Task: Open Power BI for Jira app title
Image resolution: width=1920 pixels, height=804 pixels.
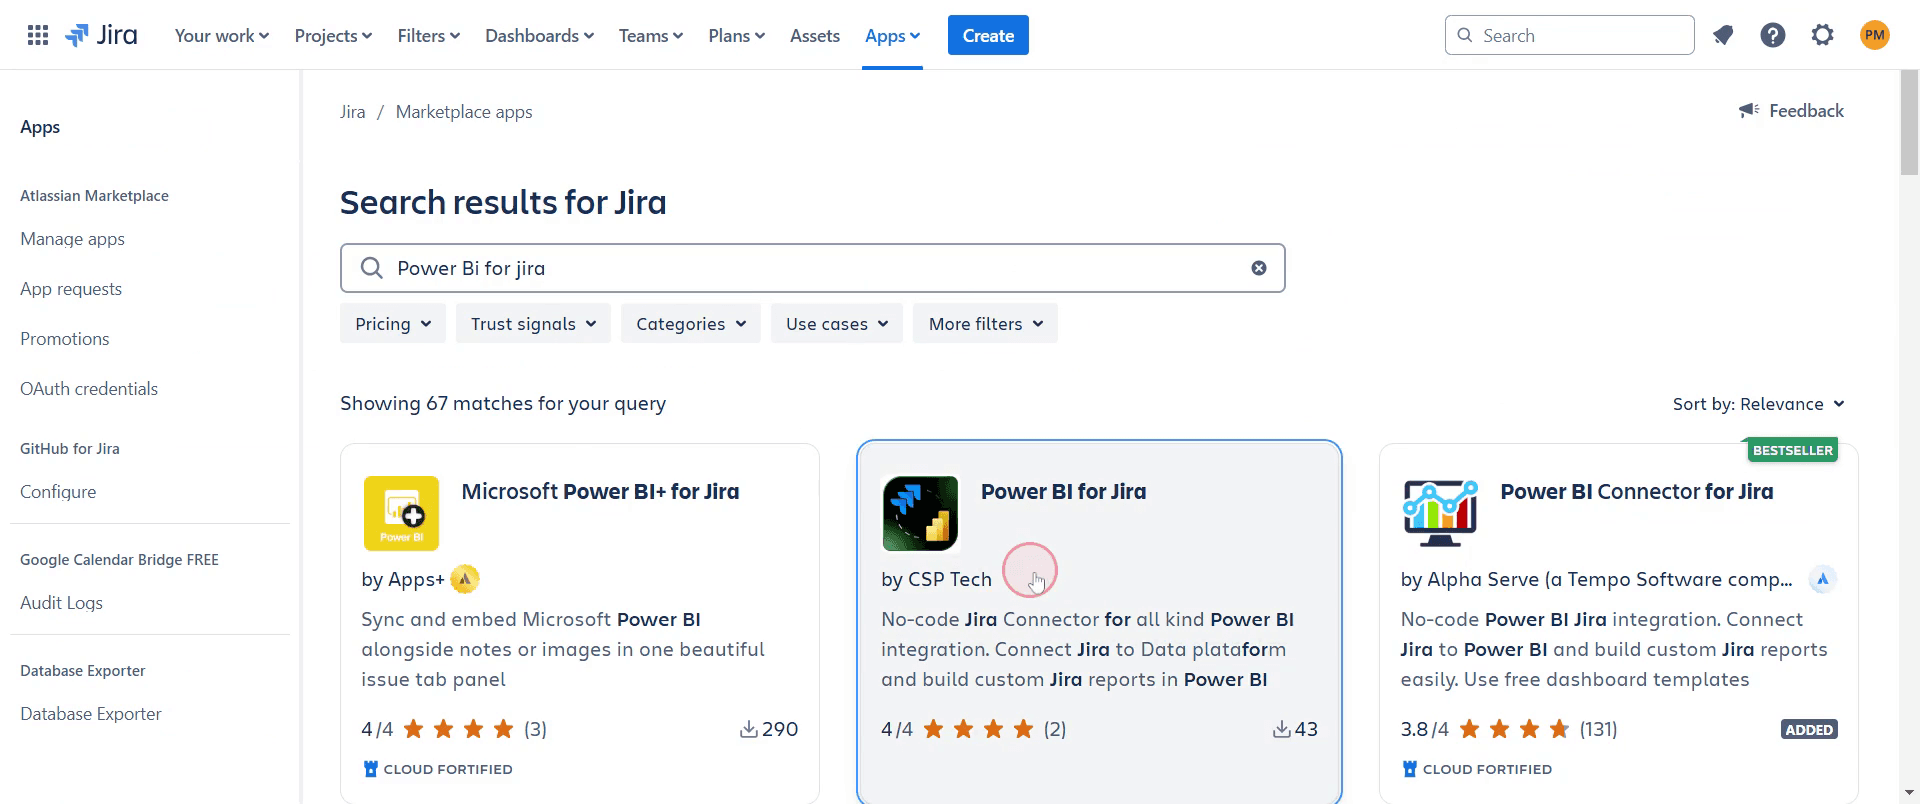Action: pos(1063,491)
